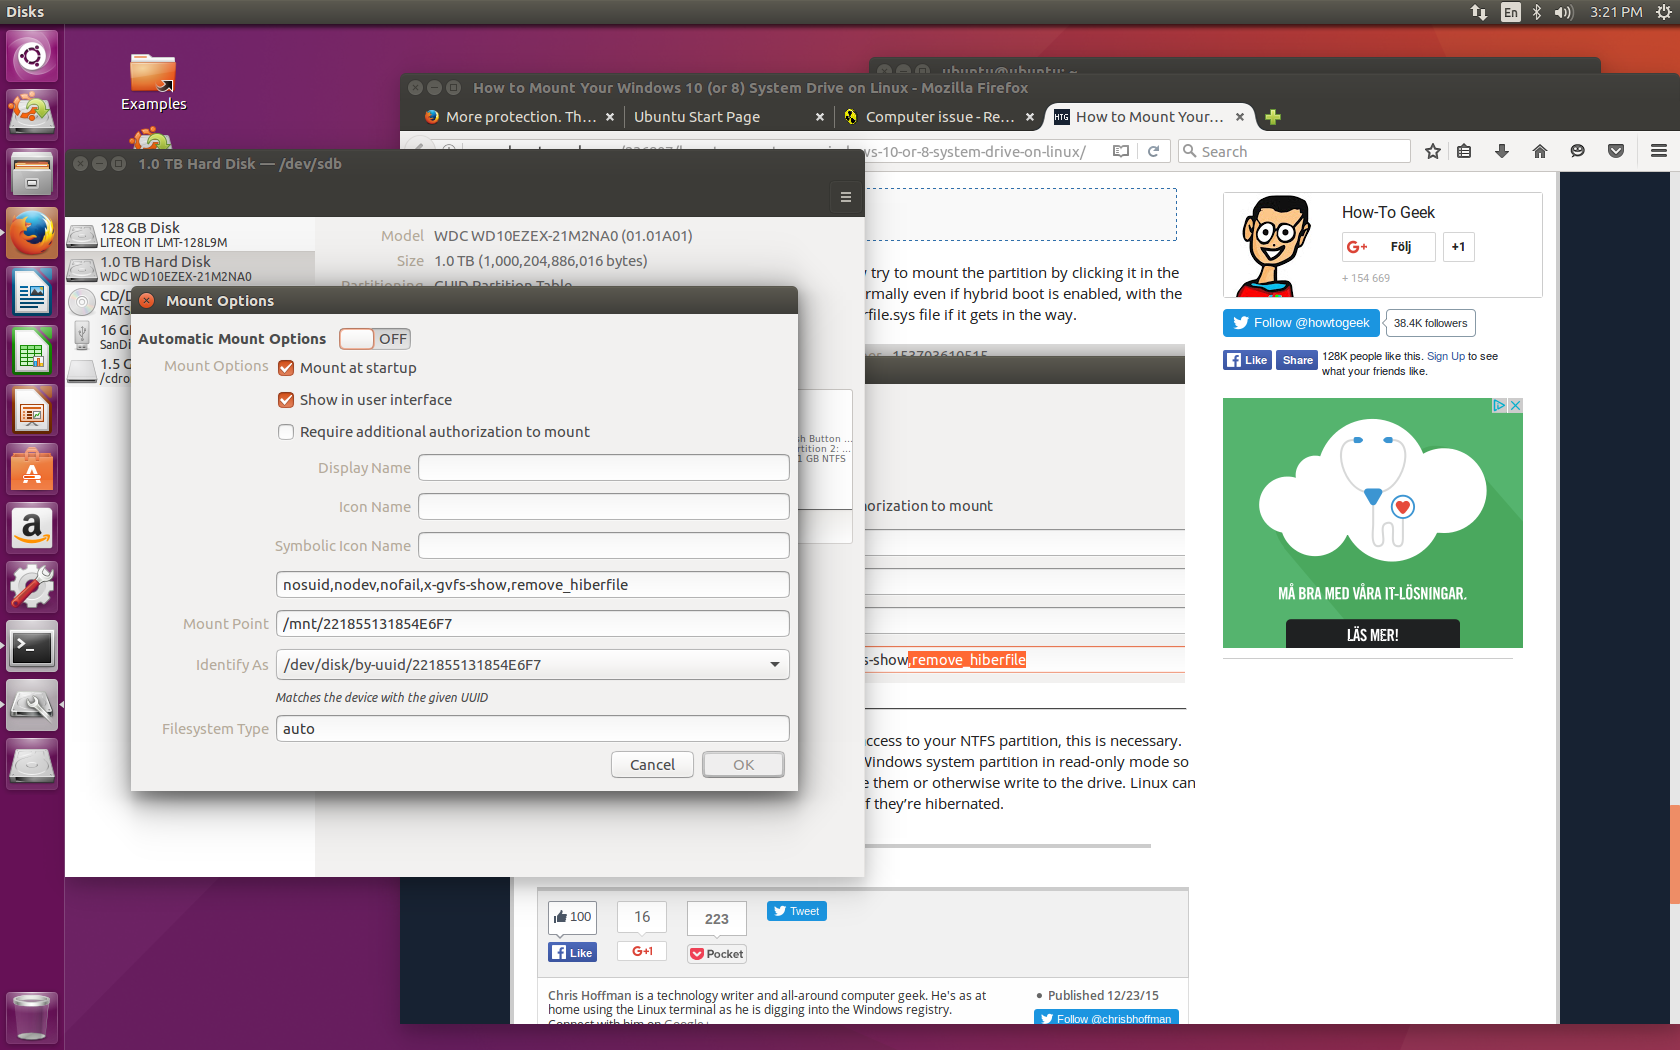Viewport: 1680px width, 1050px height.
Task: Click the How-To Geek mascot image
Action: [1275, 246]
